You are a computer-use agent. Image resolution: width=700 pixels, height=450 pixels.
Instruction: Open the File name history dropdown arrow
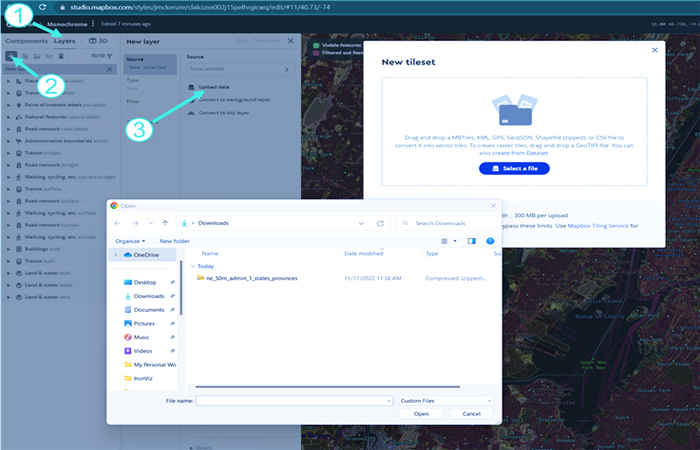click(x=388, y=400)
